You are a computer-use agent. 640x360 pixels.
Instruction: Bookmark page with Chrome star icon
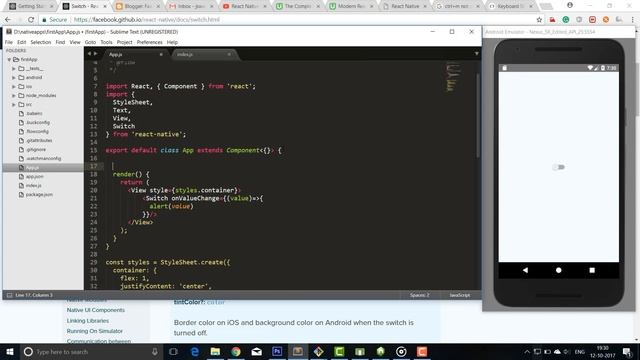(539, 20)
